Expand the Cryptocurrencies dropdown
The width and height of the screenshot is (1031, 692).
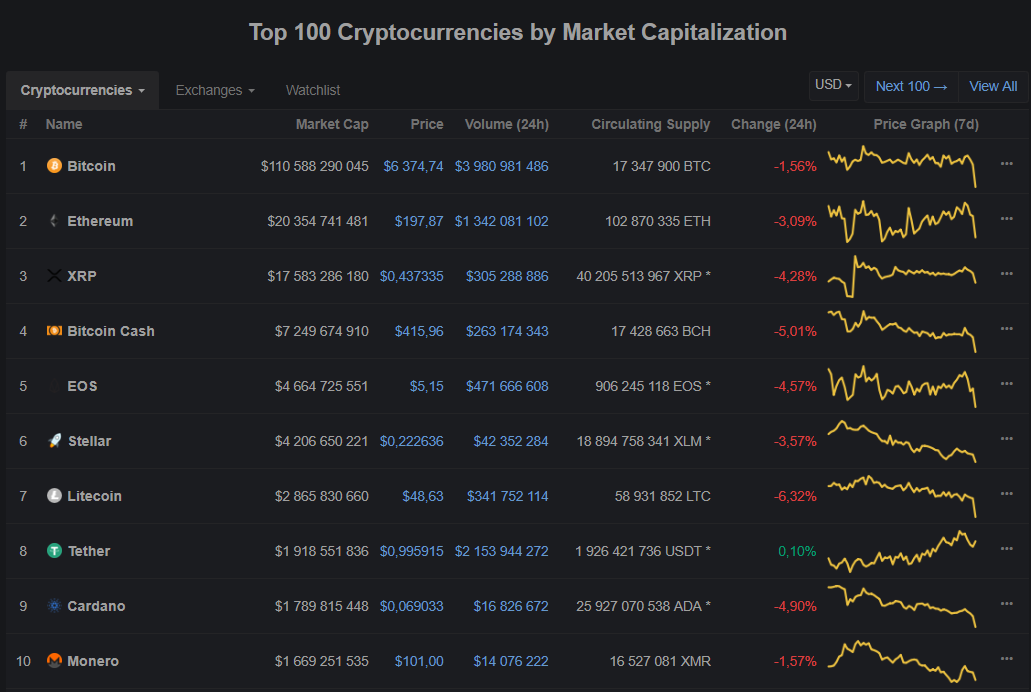pos(83,90)
